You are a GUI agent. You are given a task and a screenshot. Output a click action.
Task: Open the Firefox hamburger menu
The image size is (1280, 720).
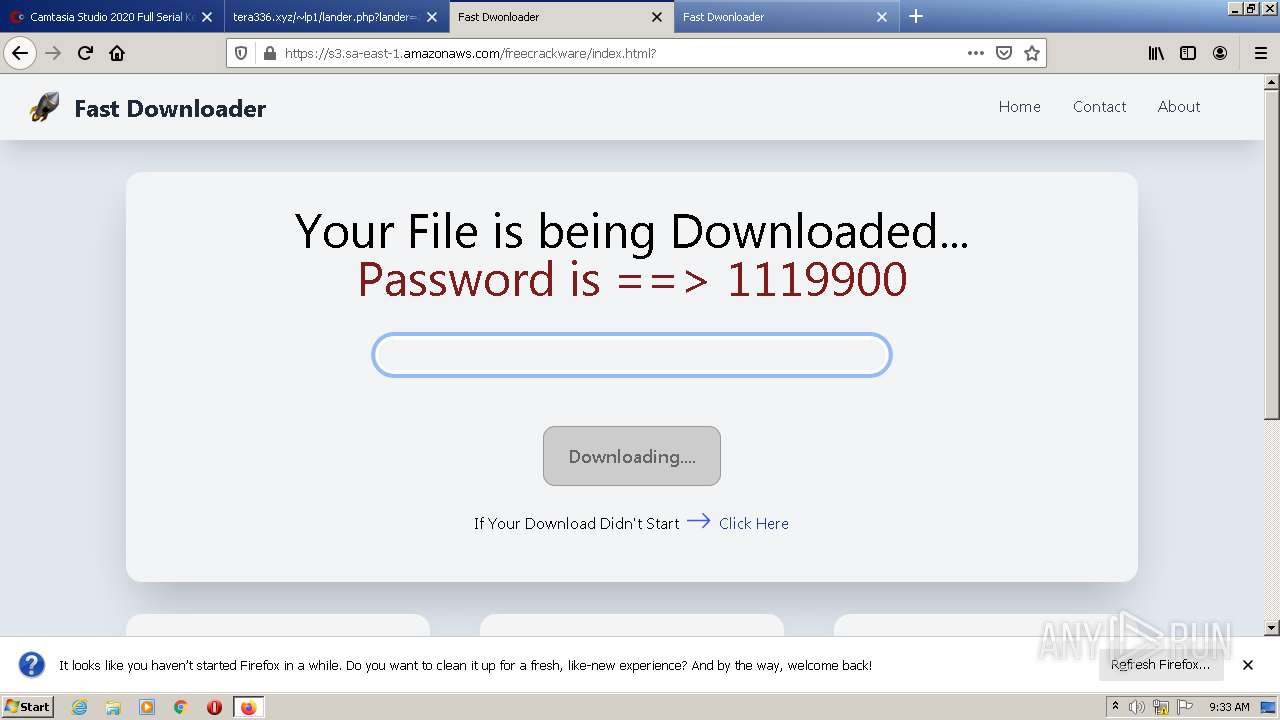coord(1261,53)
